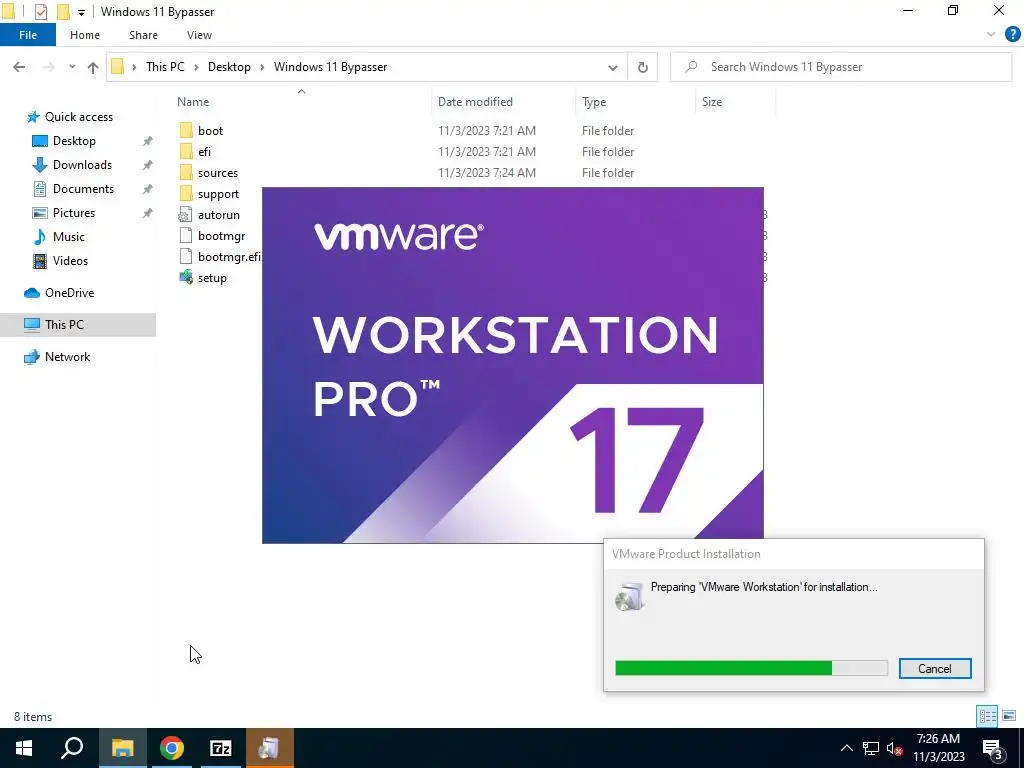The image size is (1024, 768).
Task: Open the Share ribbon tab
Action: click(x=143, y=35)
